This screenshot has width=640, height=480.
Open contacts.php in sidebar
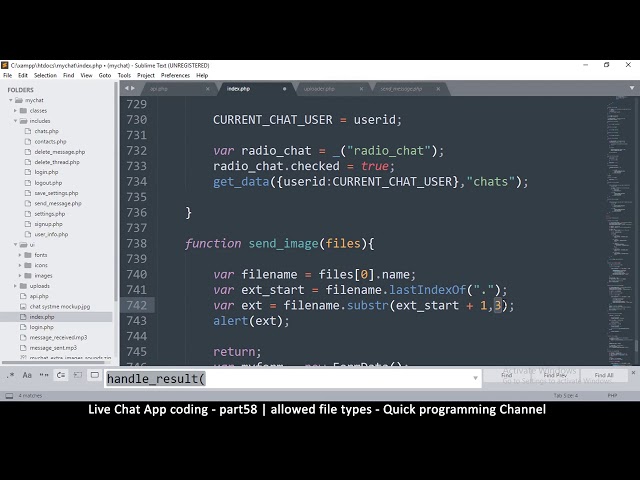(50, 142)
